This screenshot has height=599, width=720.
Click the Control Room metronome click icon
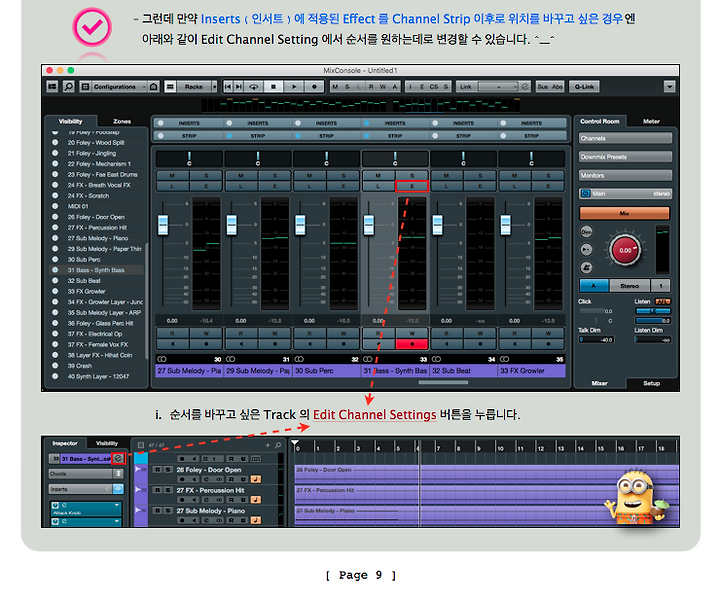[586, 267]
